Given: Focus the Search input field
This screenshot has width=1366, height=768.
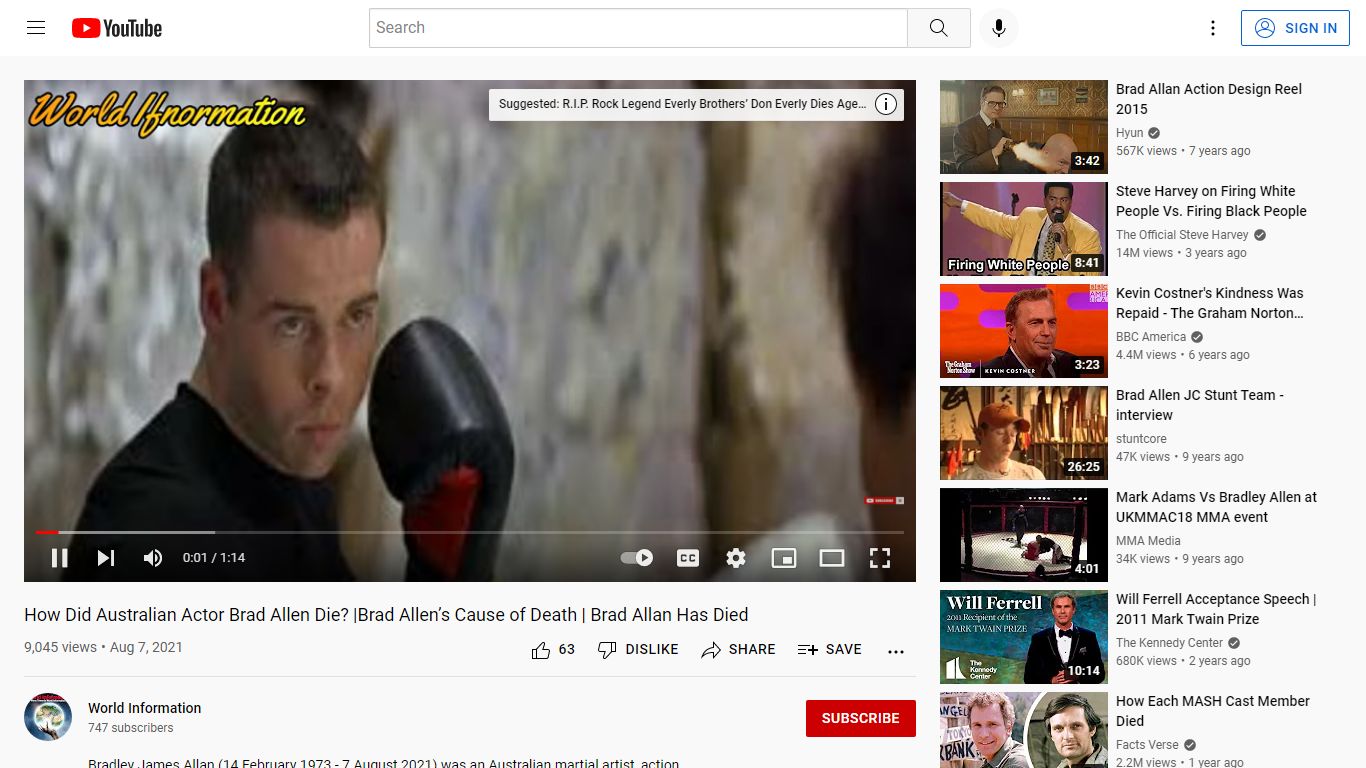Looking at the screenshot, I should click(638, 28).
